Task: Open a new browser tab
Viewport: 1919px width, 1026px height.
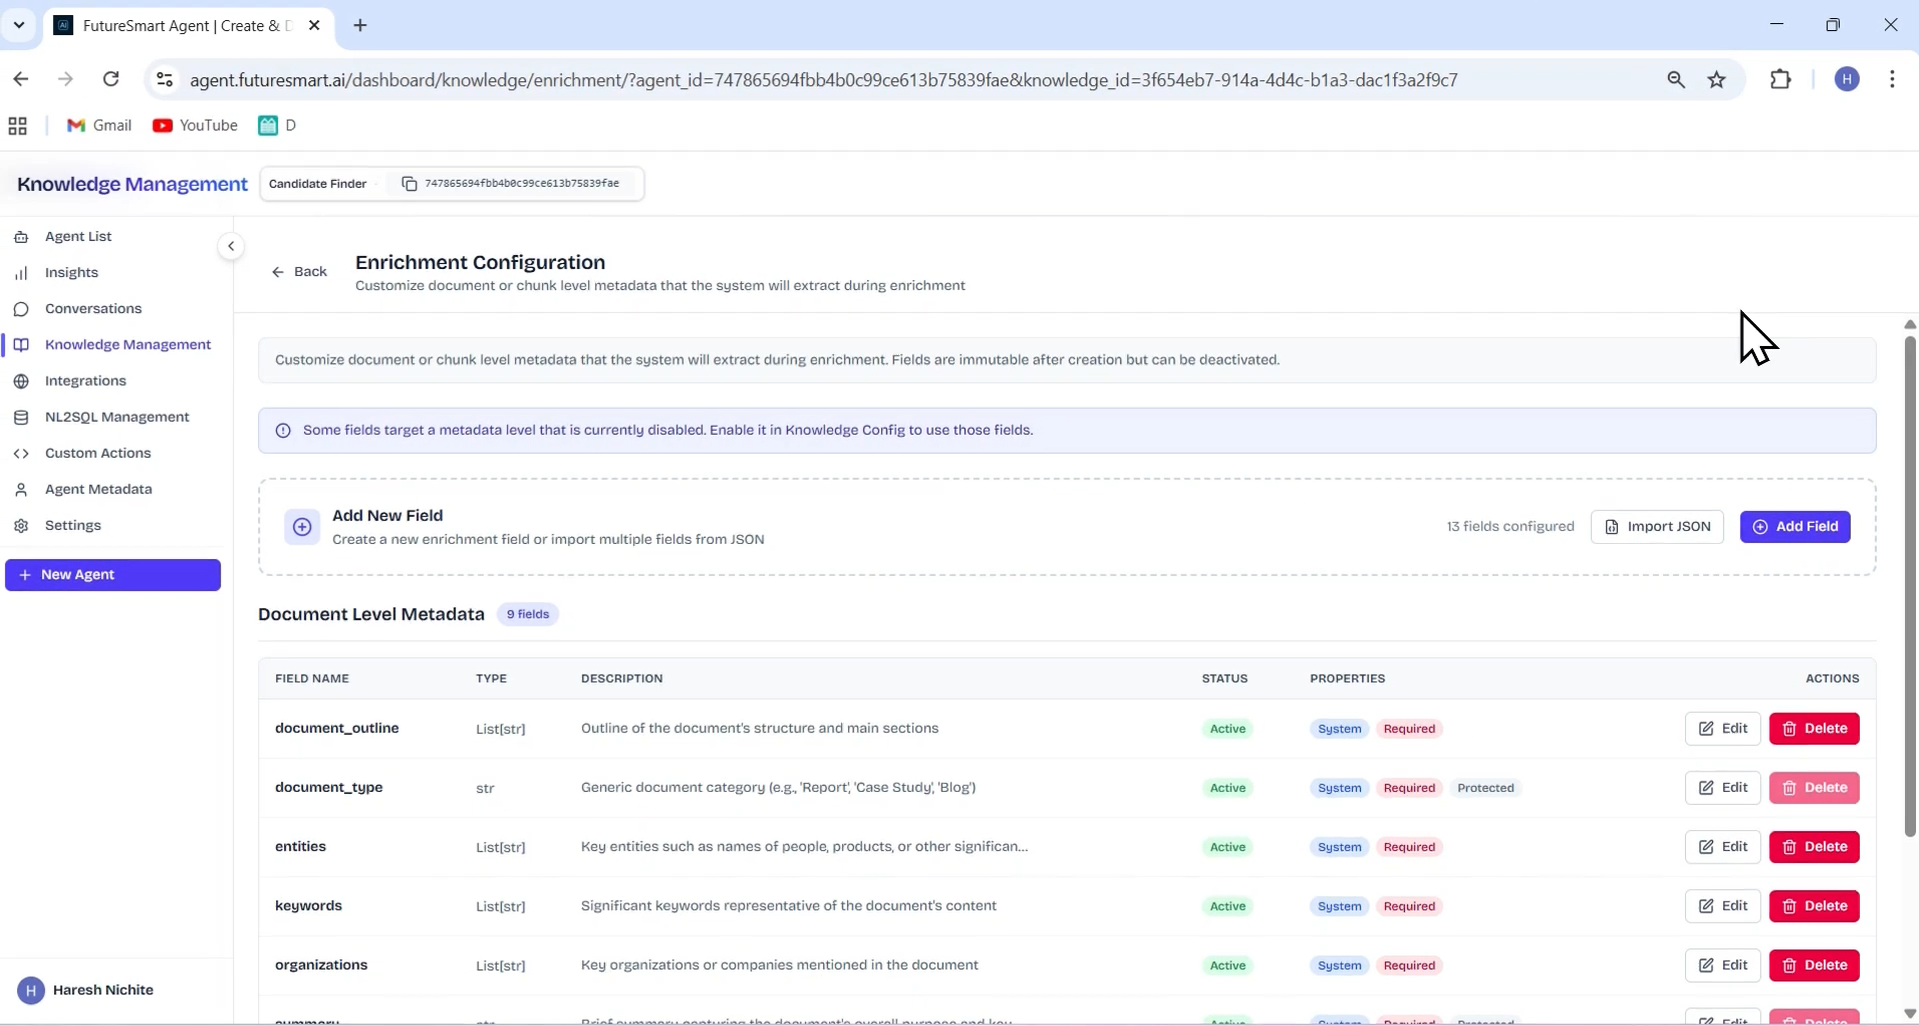Action: coord(360,26)
